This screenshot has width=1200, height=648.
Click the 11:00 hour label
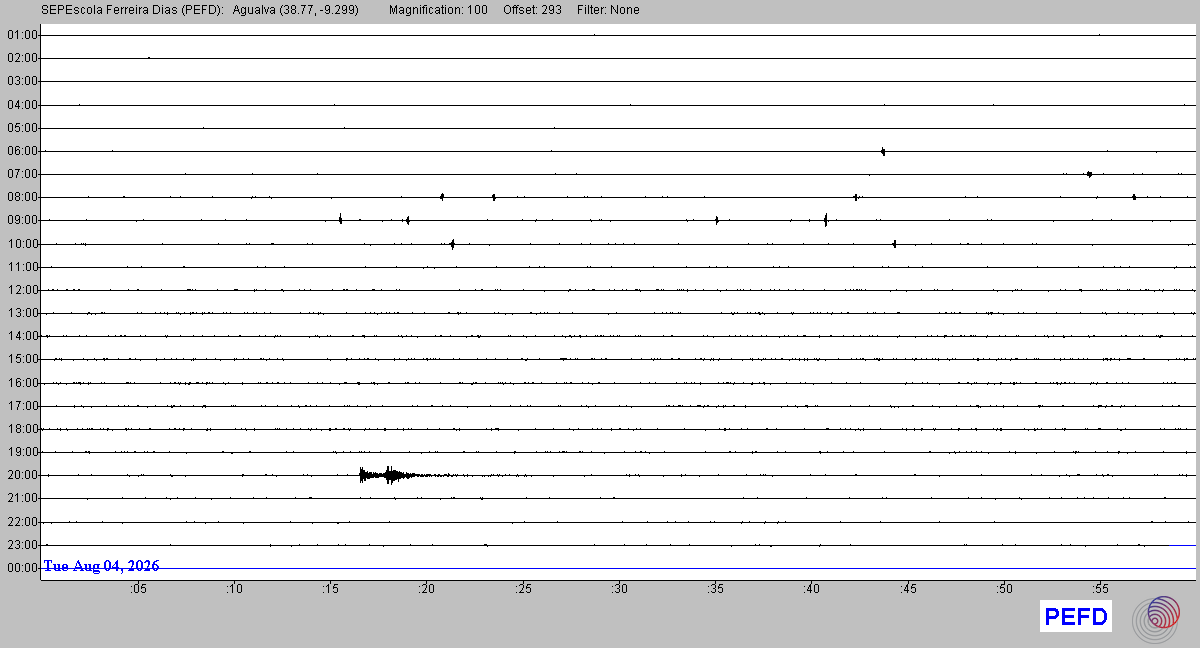(22, 267)
